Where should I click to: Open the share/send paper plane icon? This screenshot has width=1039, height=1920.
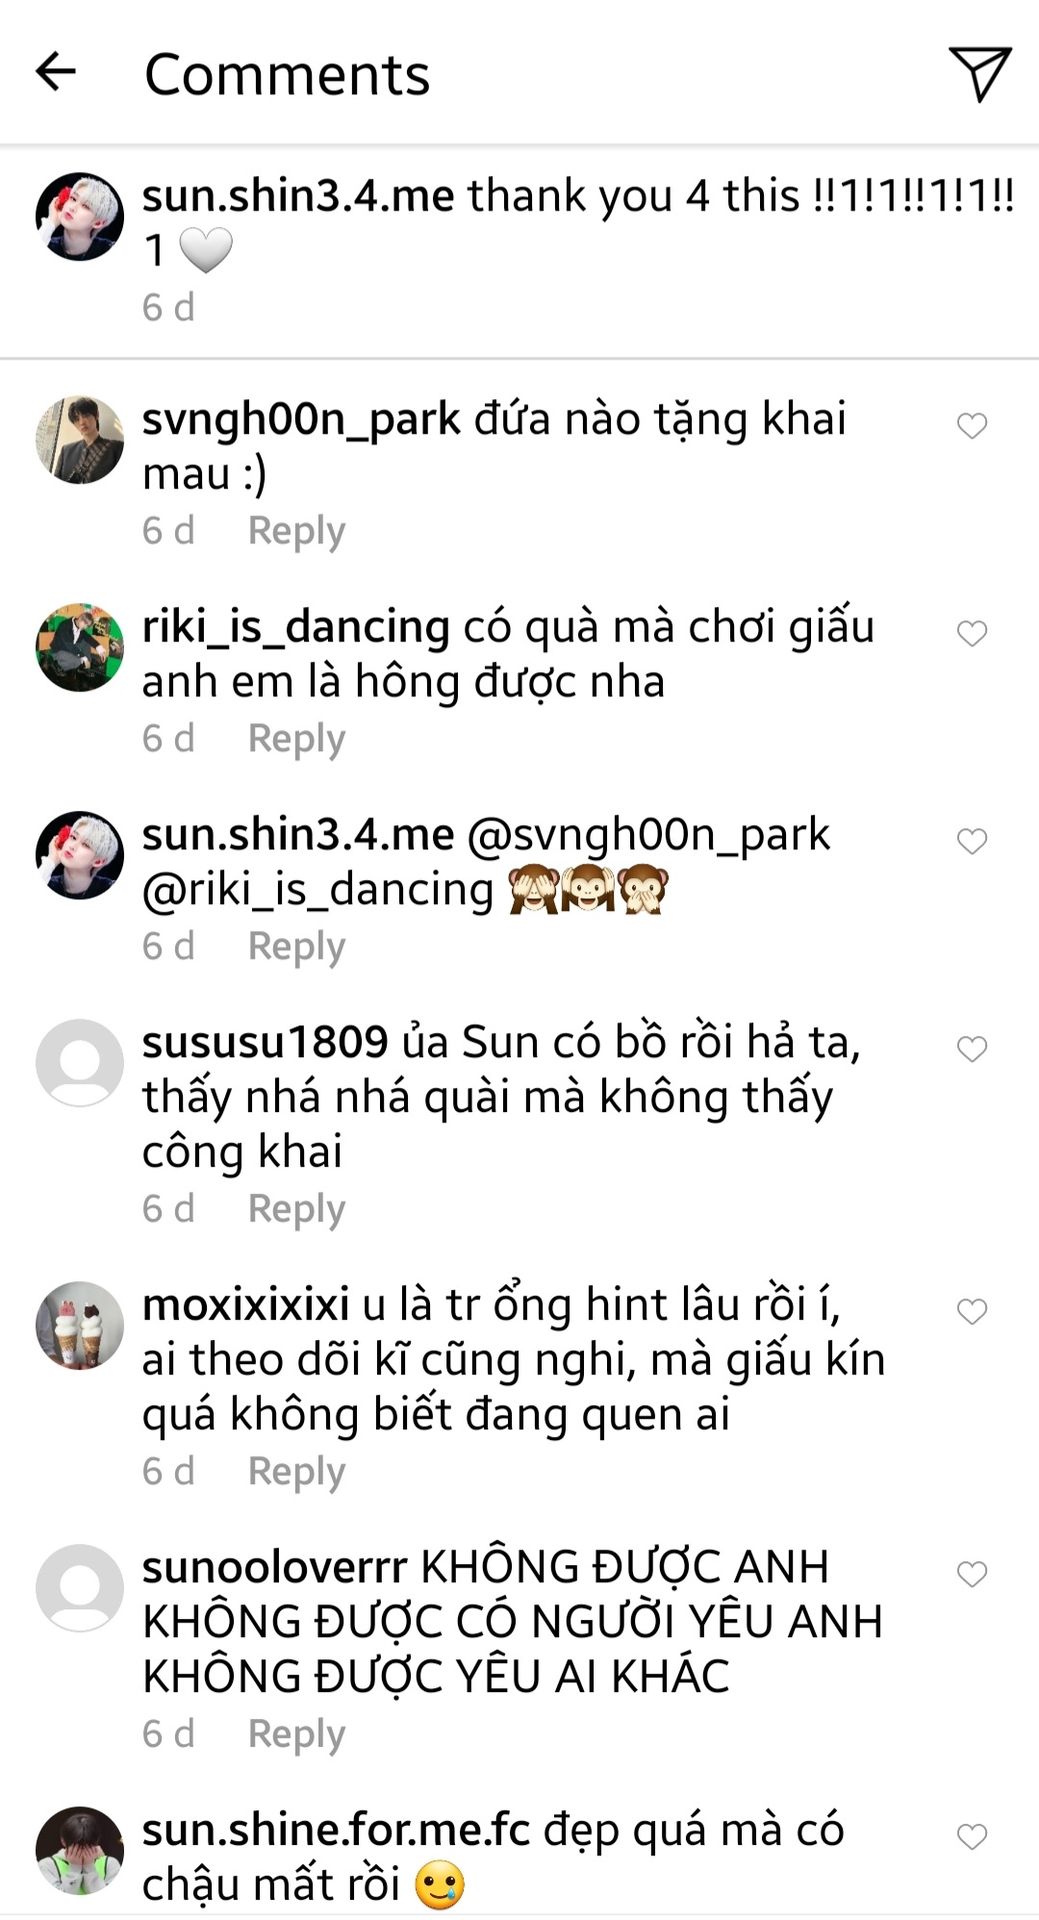[x=979, y=73]
